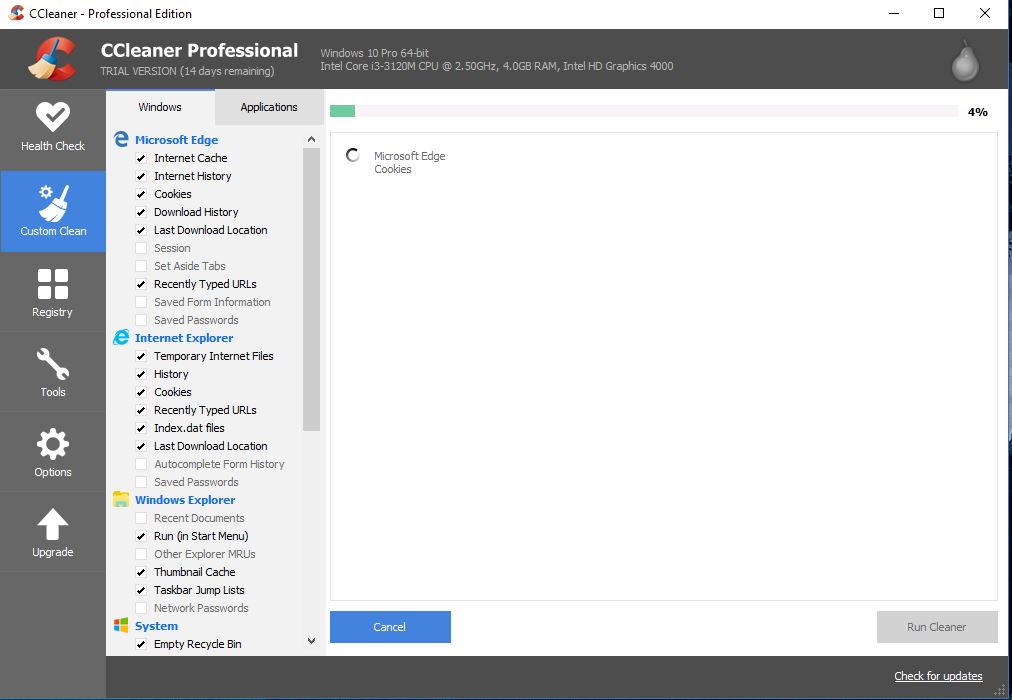Uncheck Internet Cache under Microsoft Edge
This screenshot has height=700, width=1012.
[x=142, y=158]
